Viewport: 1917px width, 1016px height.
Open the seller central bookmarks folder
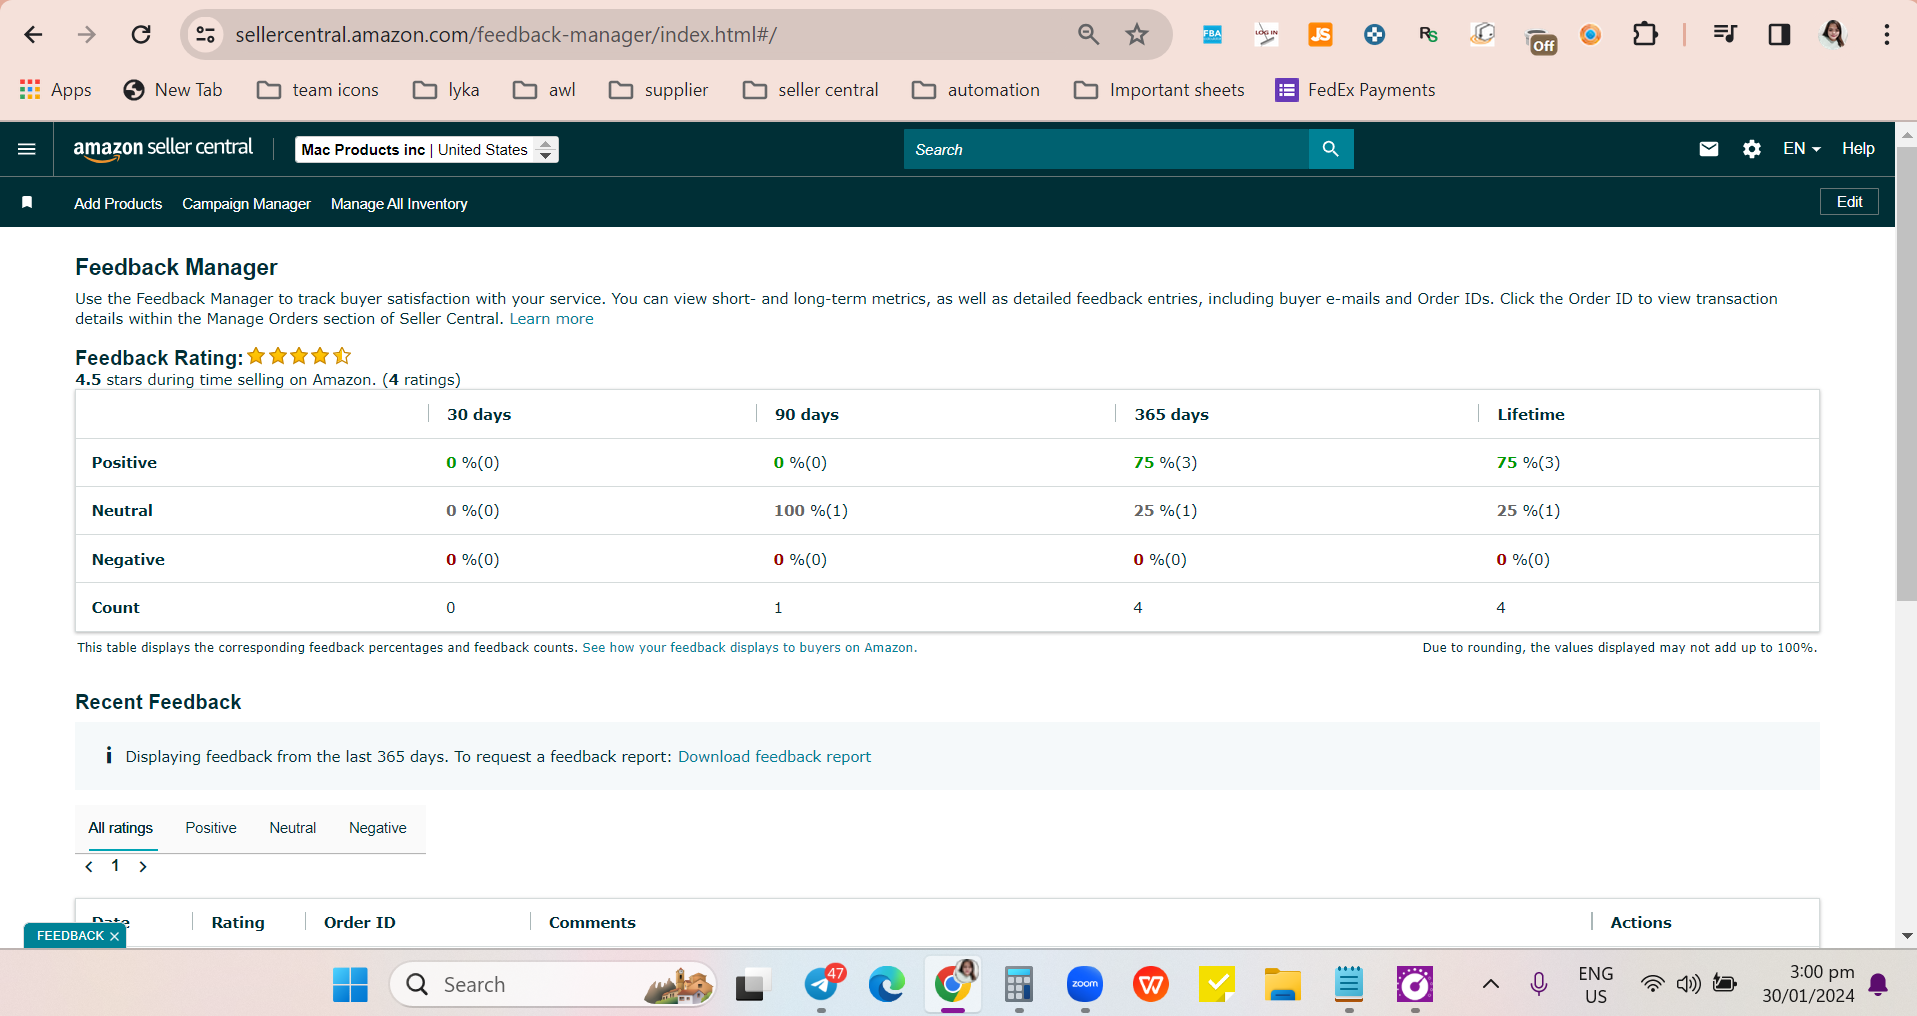tap(811, 90)
